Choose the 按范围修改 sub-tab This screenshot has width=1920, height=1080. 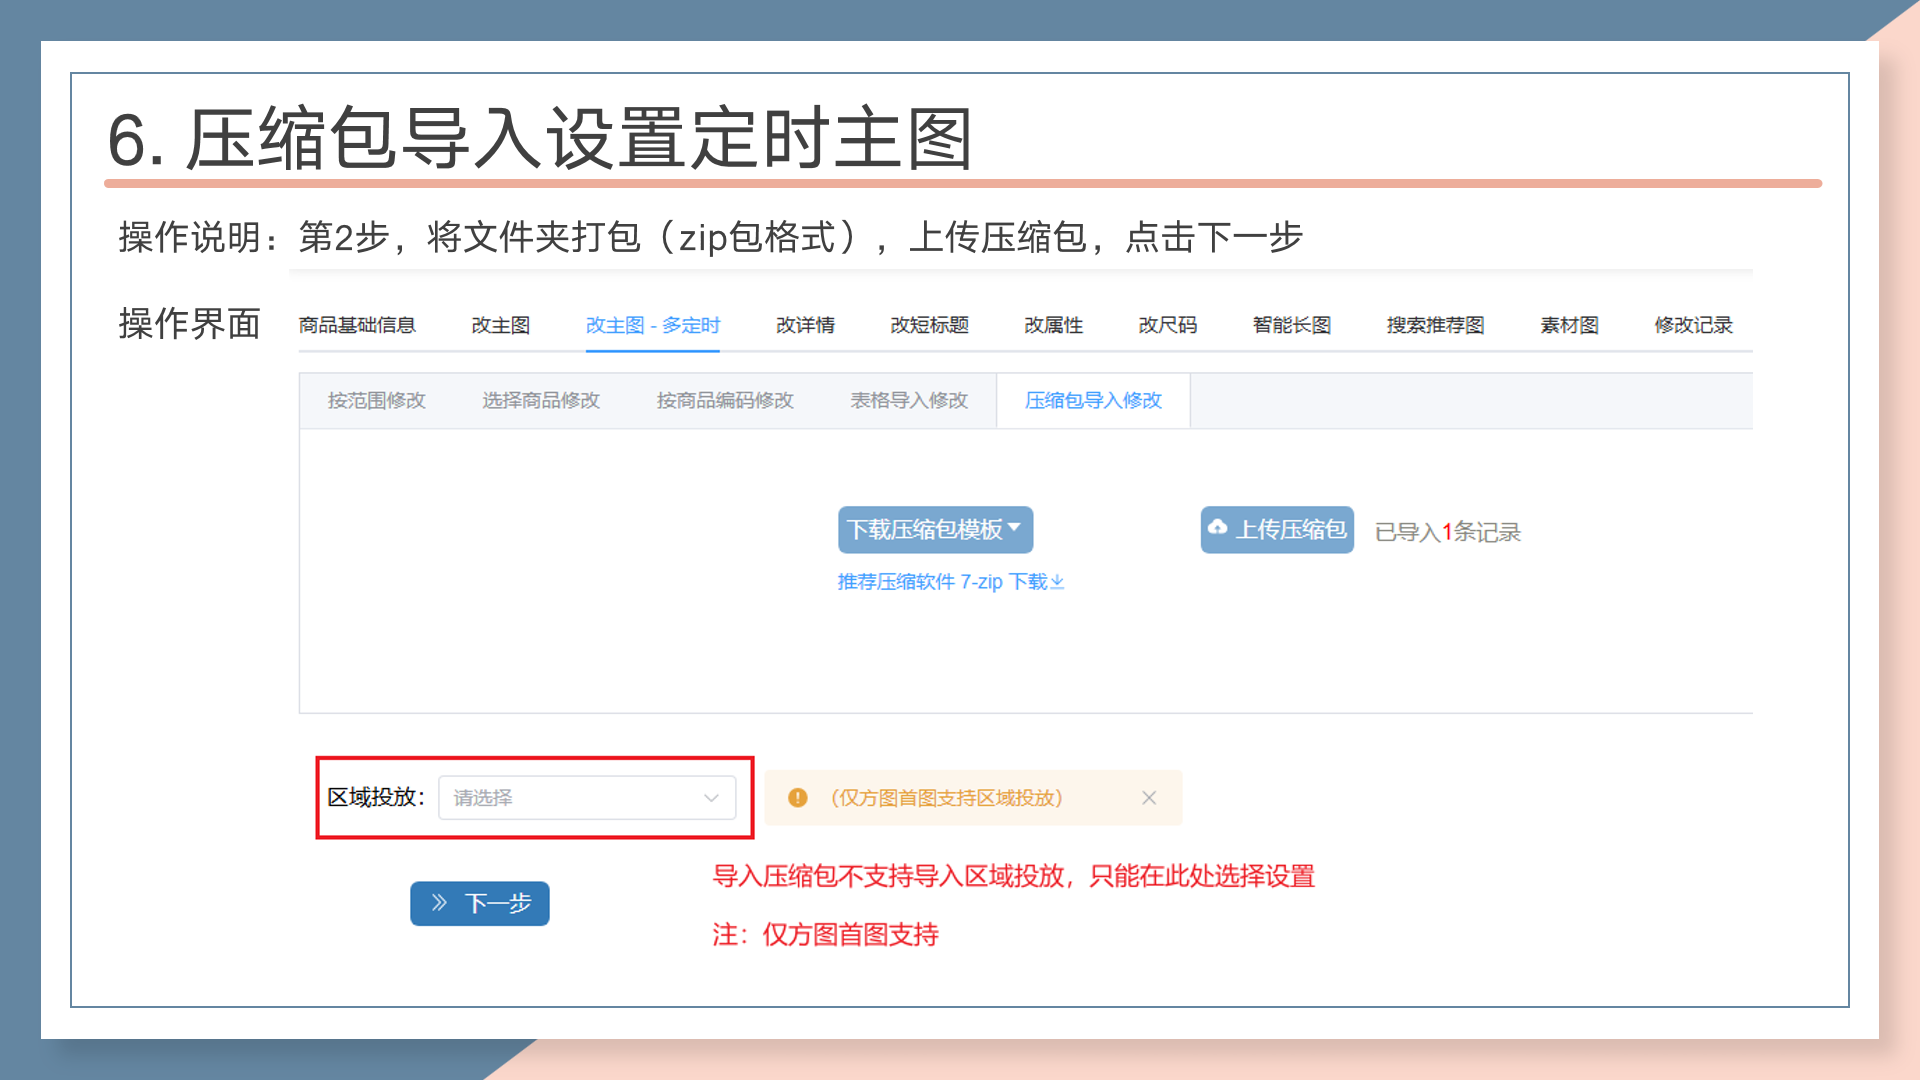click(x=376, y=401)
